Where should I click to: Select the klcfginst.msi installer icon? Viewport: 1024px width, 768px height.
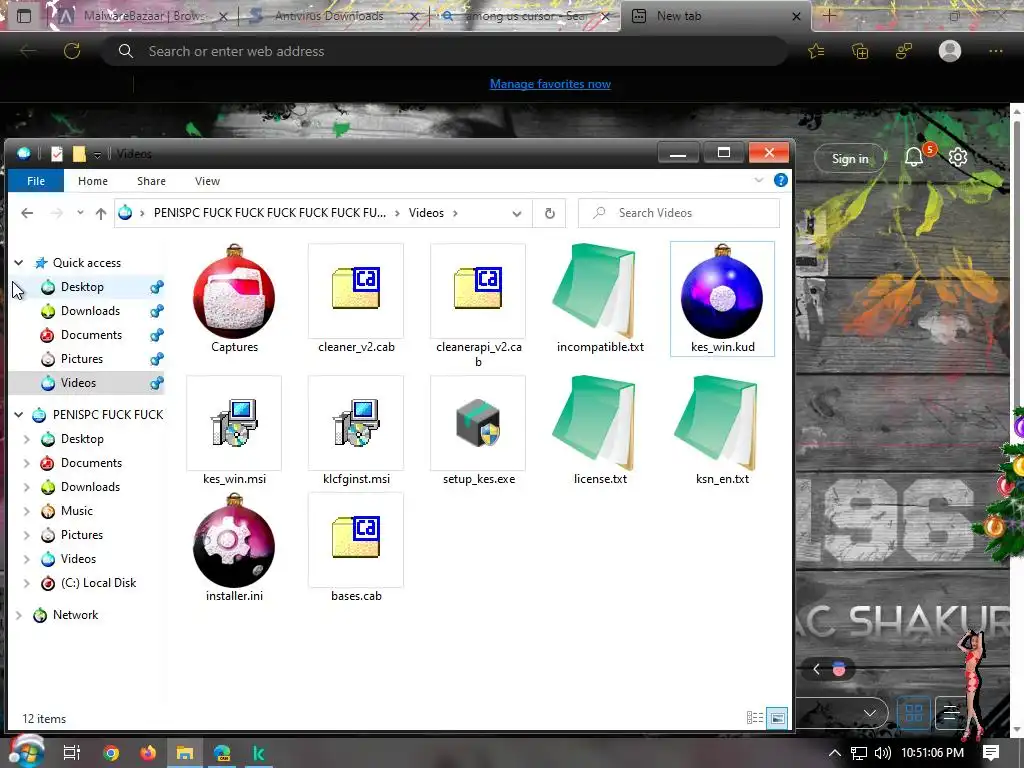tap(356, 423)
